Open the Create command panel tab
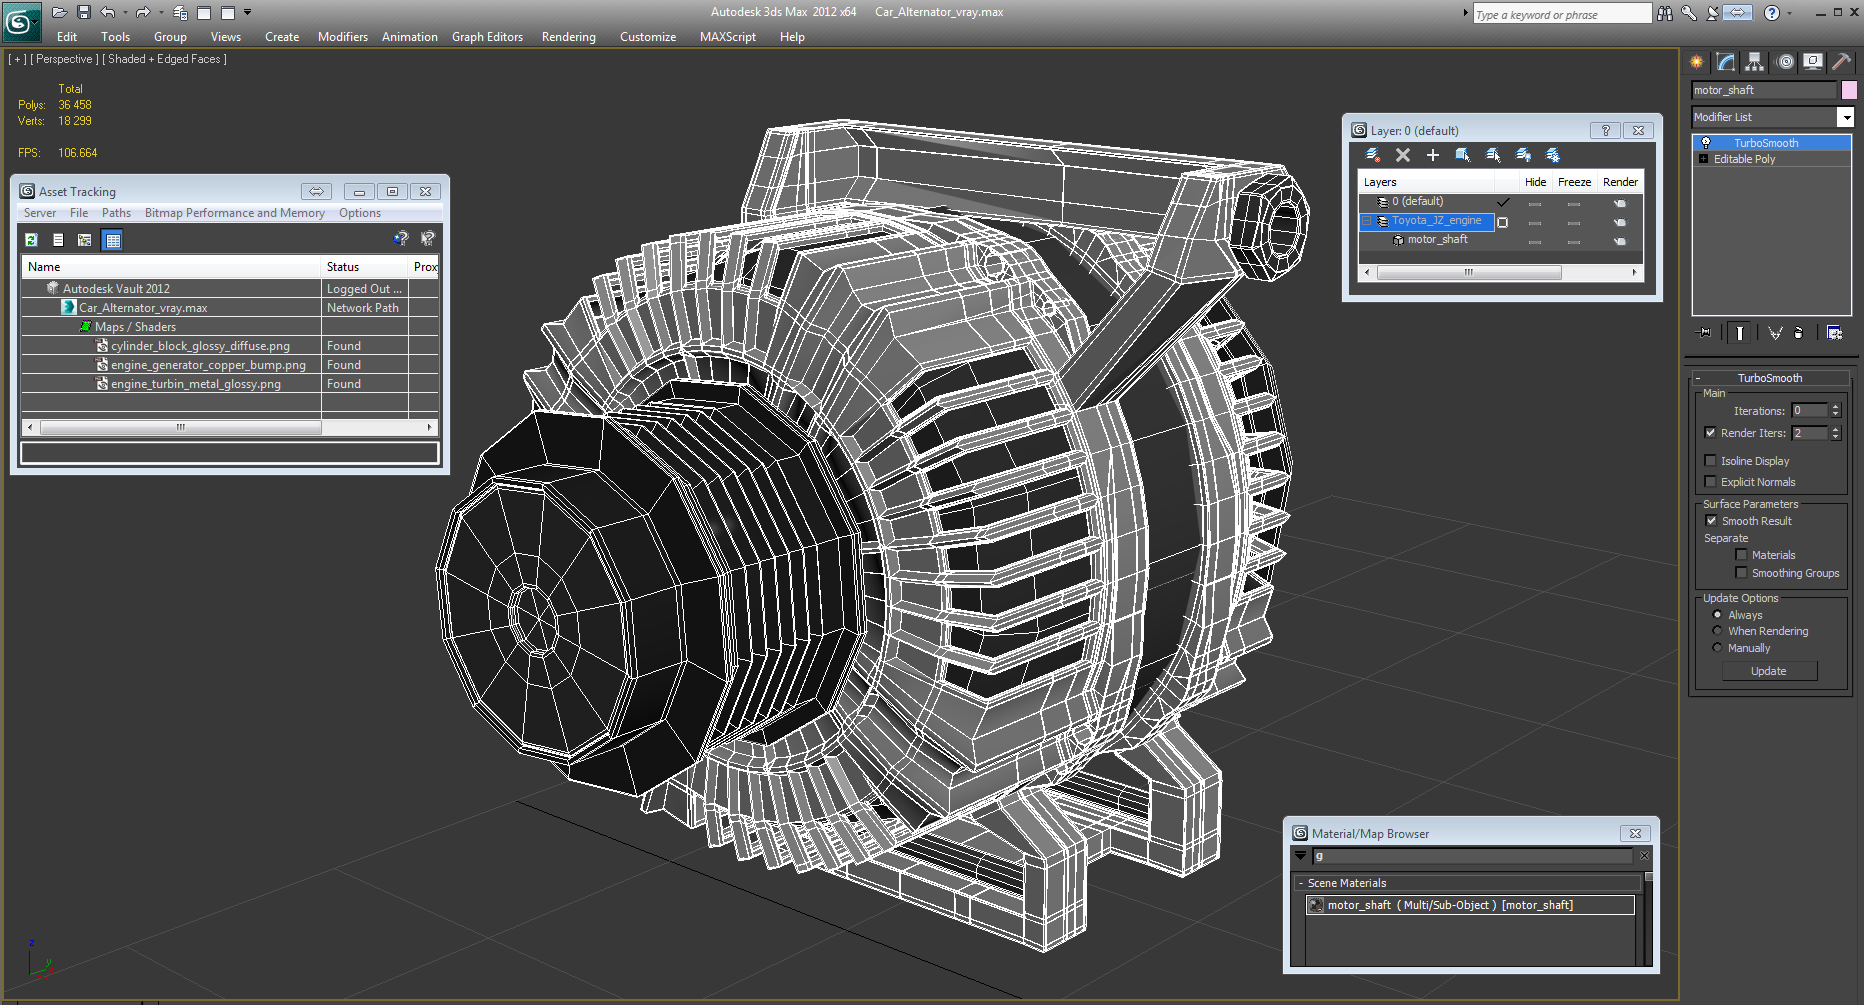This screenshot has width=1864, height=1005. (x=1697, y=62)
